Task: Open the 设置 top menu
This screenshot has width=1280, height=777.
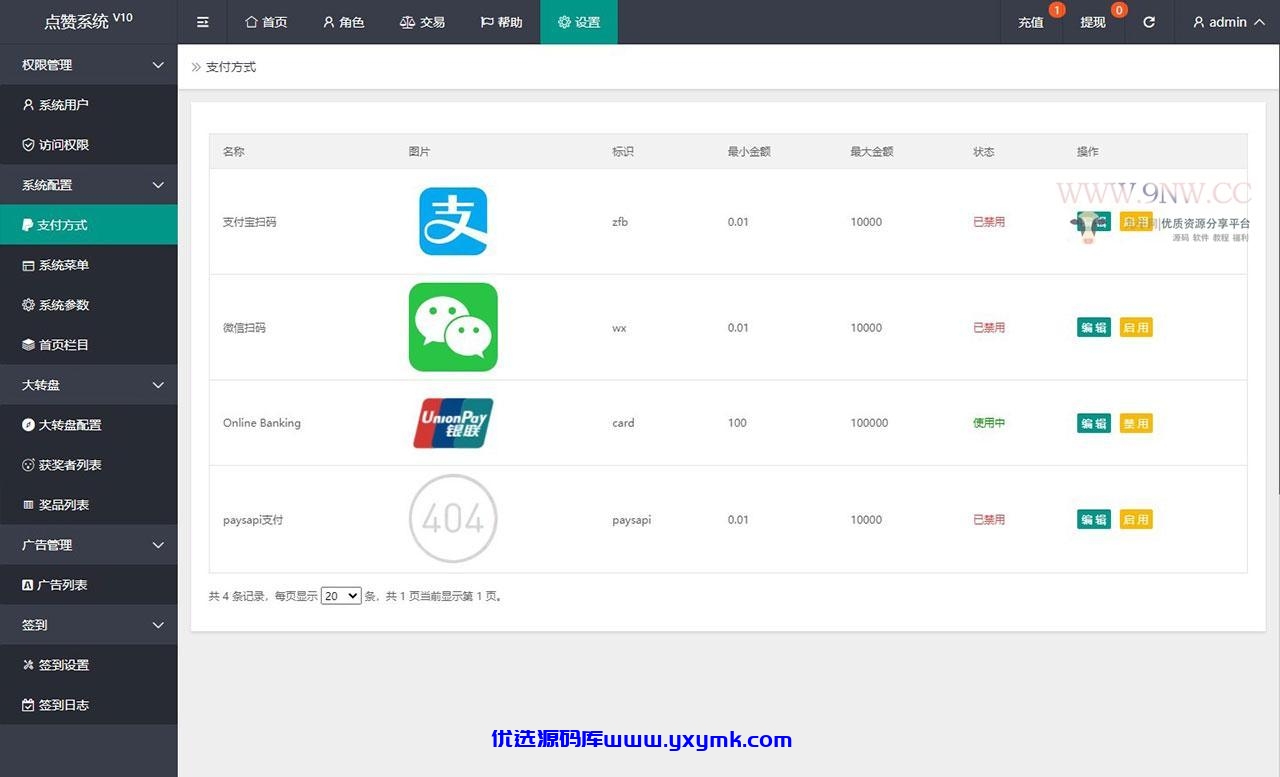Action: pos(579,22)
